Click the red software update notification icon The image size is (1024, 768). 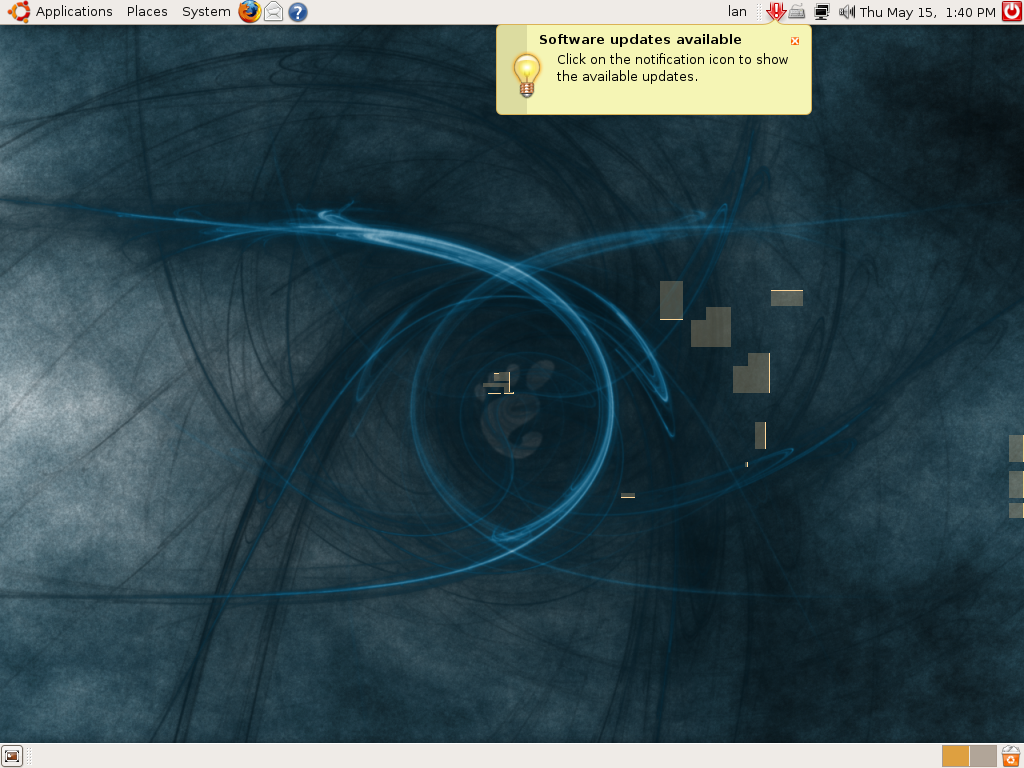tap(776, 12)
